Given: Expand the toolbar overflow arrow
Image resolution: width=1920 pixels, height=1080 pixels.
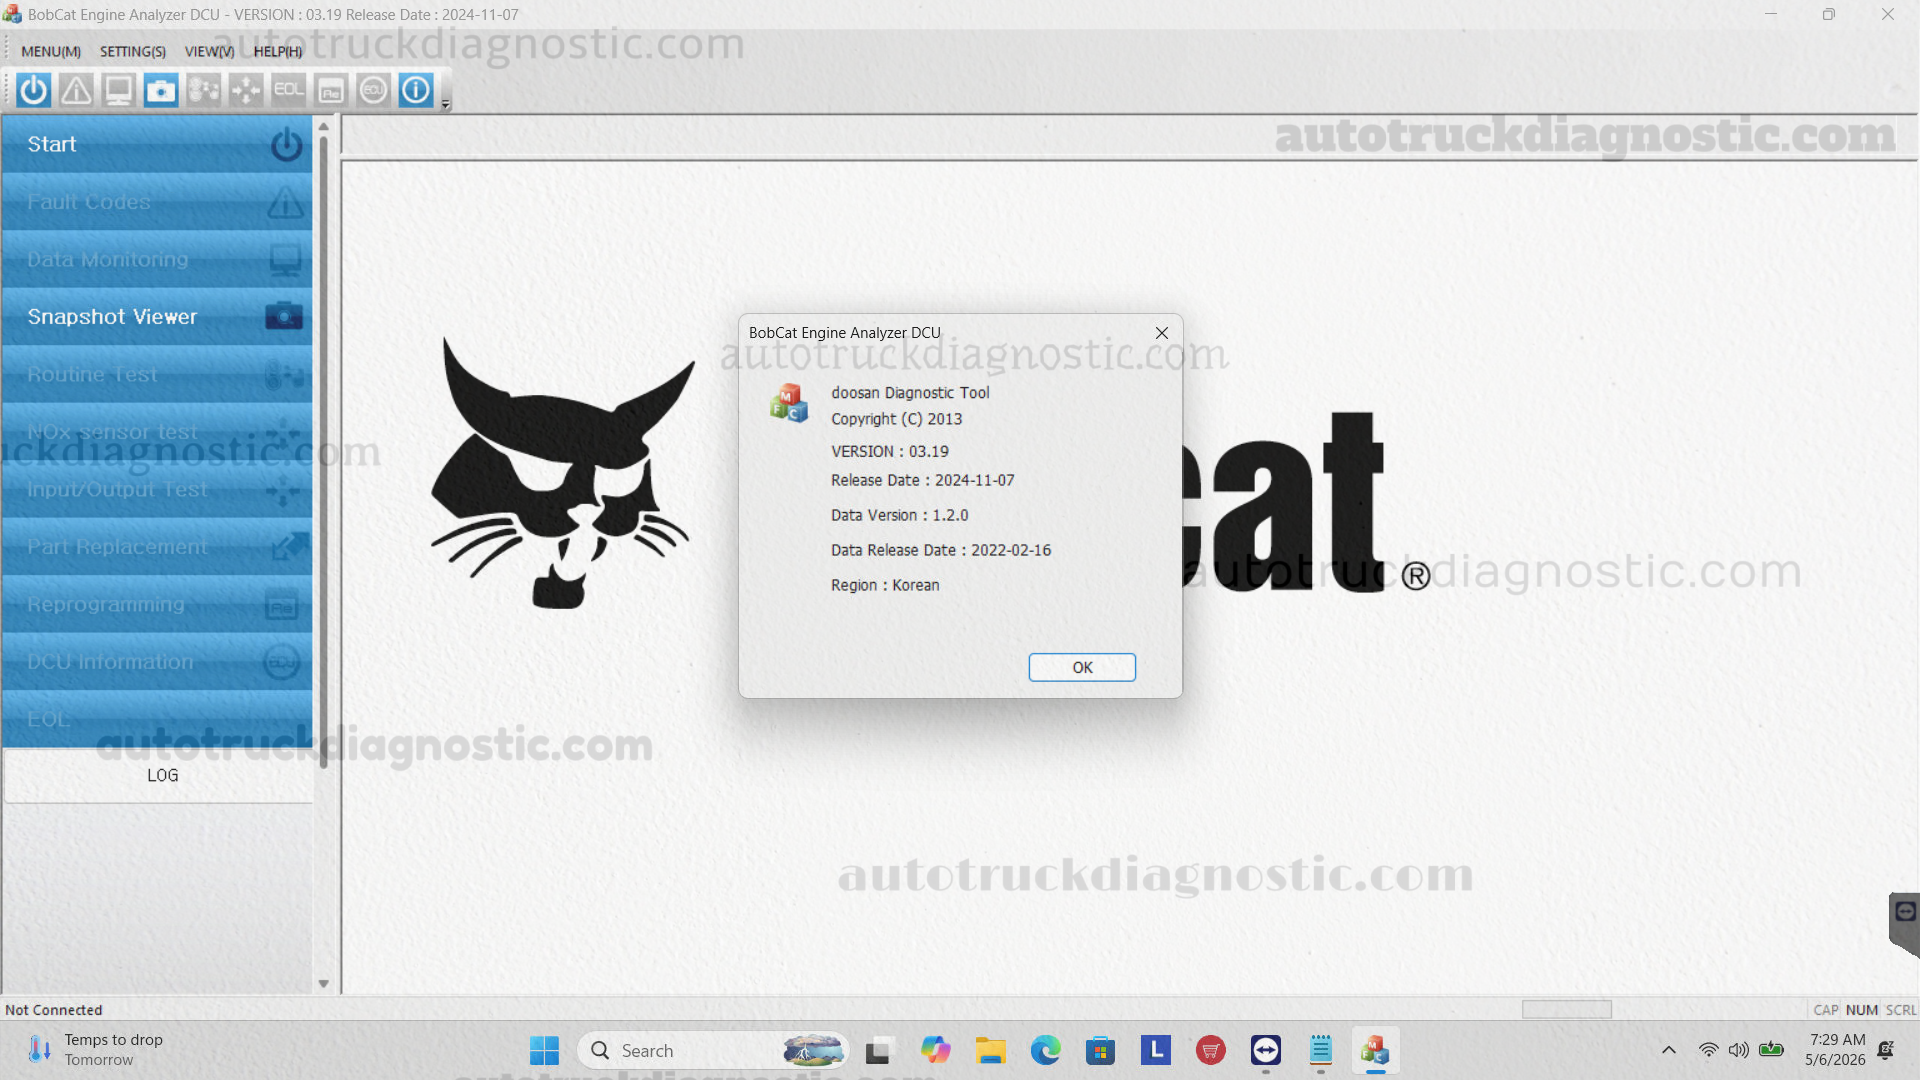Looking at the screenshot, I should click(x=446, y=103).
